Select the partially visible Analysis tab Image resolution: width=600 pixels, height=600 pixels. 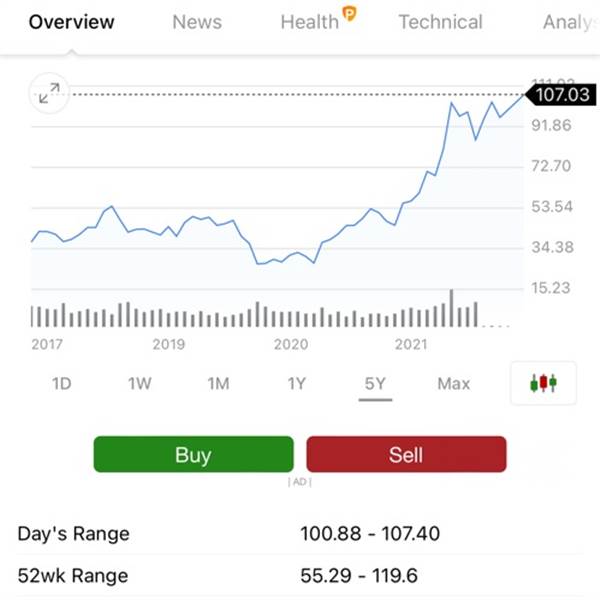[x=570, y=22]
